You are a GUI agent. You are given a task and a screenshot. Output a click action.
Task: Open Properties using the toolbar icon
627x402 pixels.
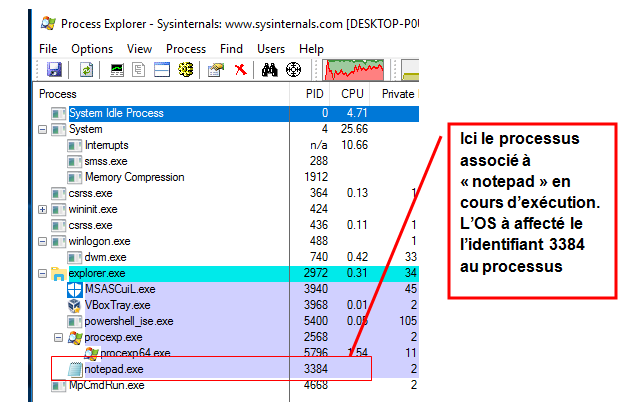click(x=215, y=69)
